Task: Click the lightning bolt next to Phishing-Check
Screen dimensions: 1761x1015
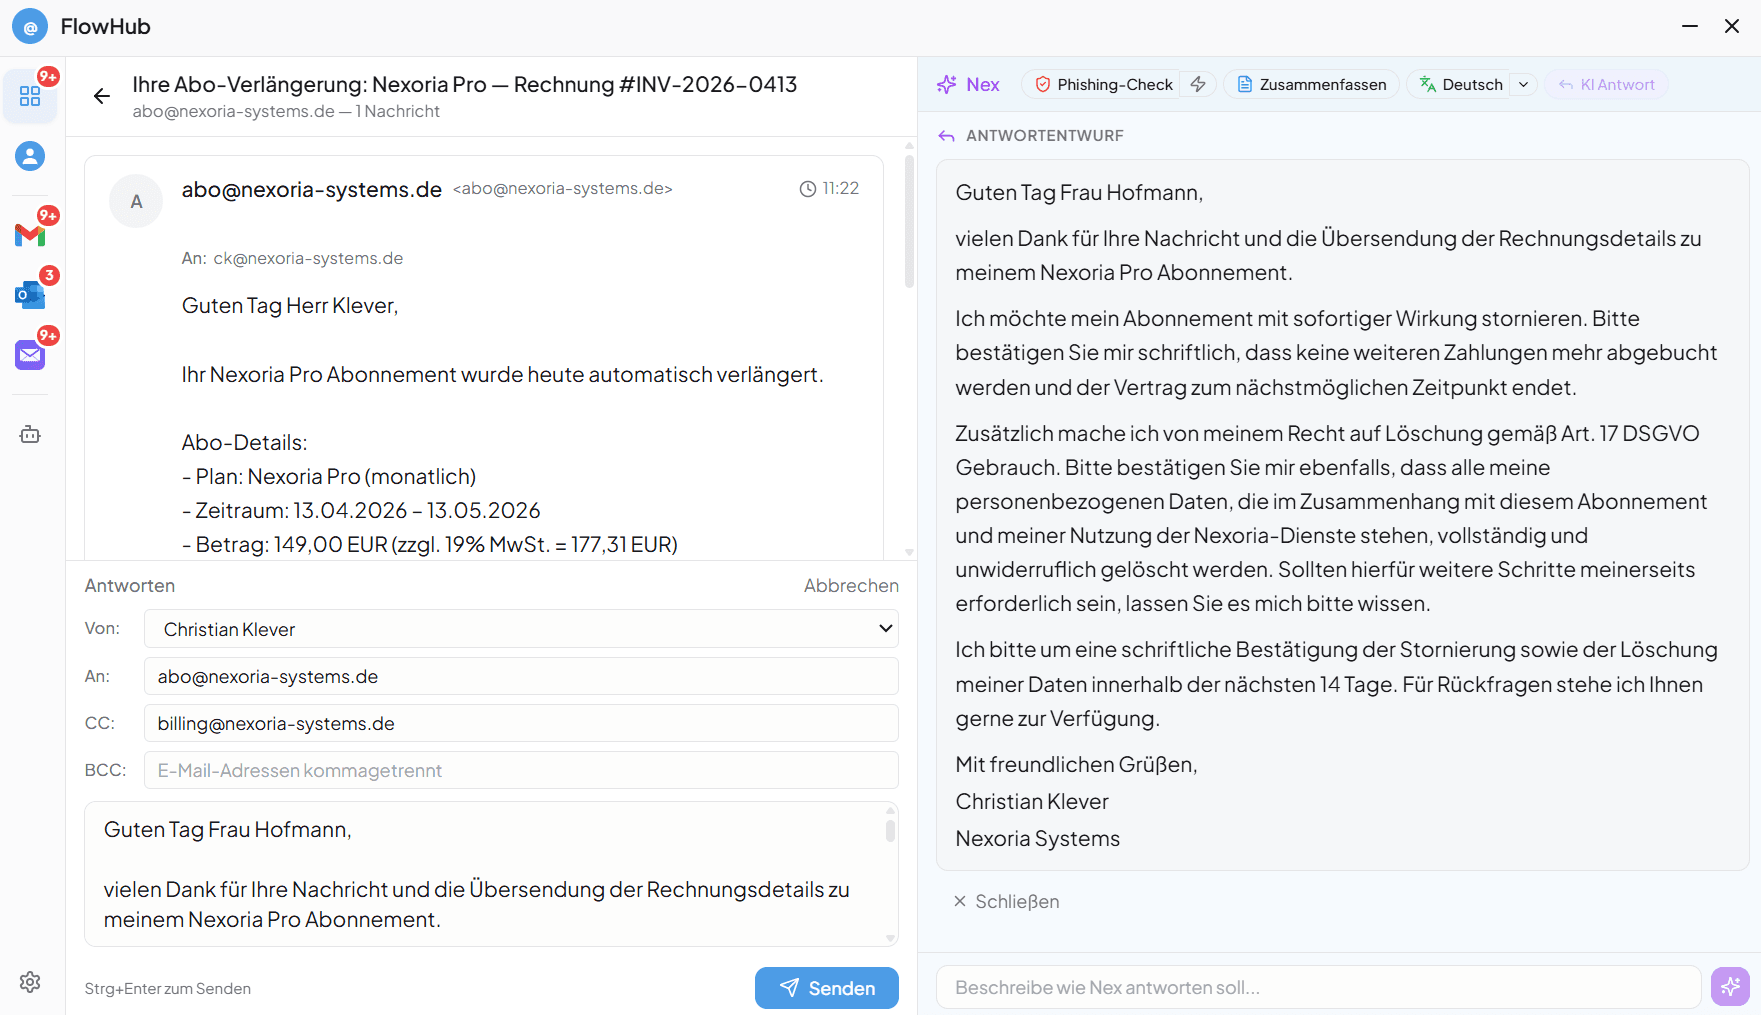Action: click(1197, 84)
